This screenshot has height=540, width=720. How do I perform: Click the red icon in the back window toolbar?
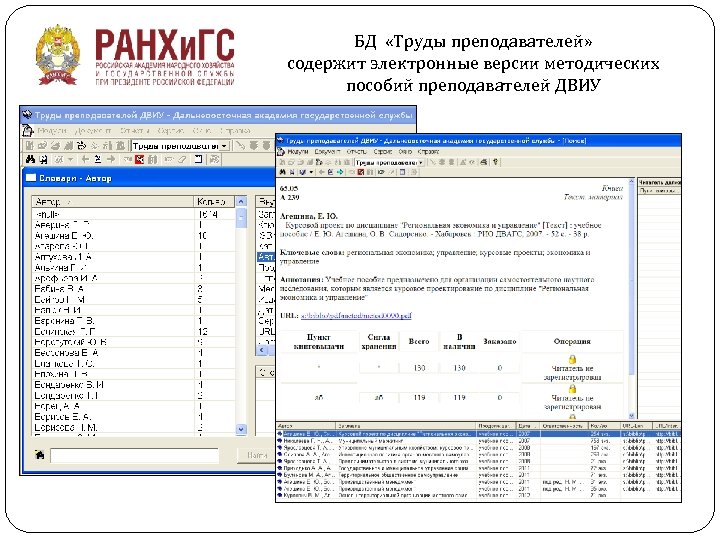[140, 159]
